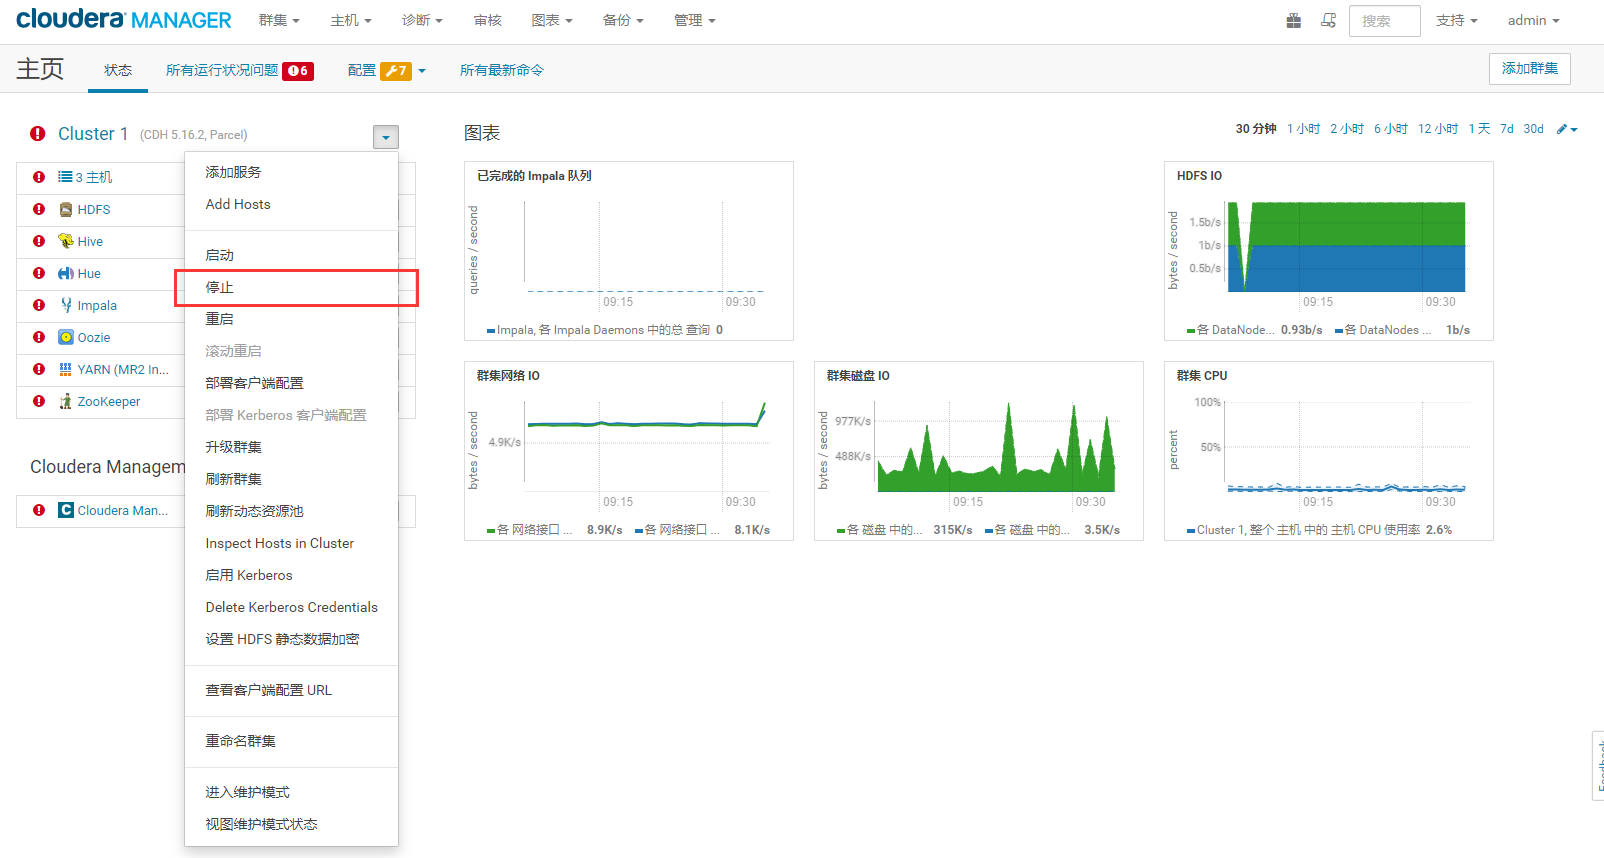Click the orange configuration wrench badge 7
The image size is (1604, 858).
[x=396, y=71]
